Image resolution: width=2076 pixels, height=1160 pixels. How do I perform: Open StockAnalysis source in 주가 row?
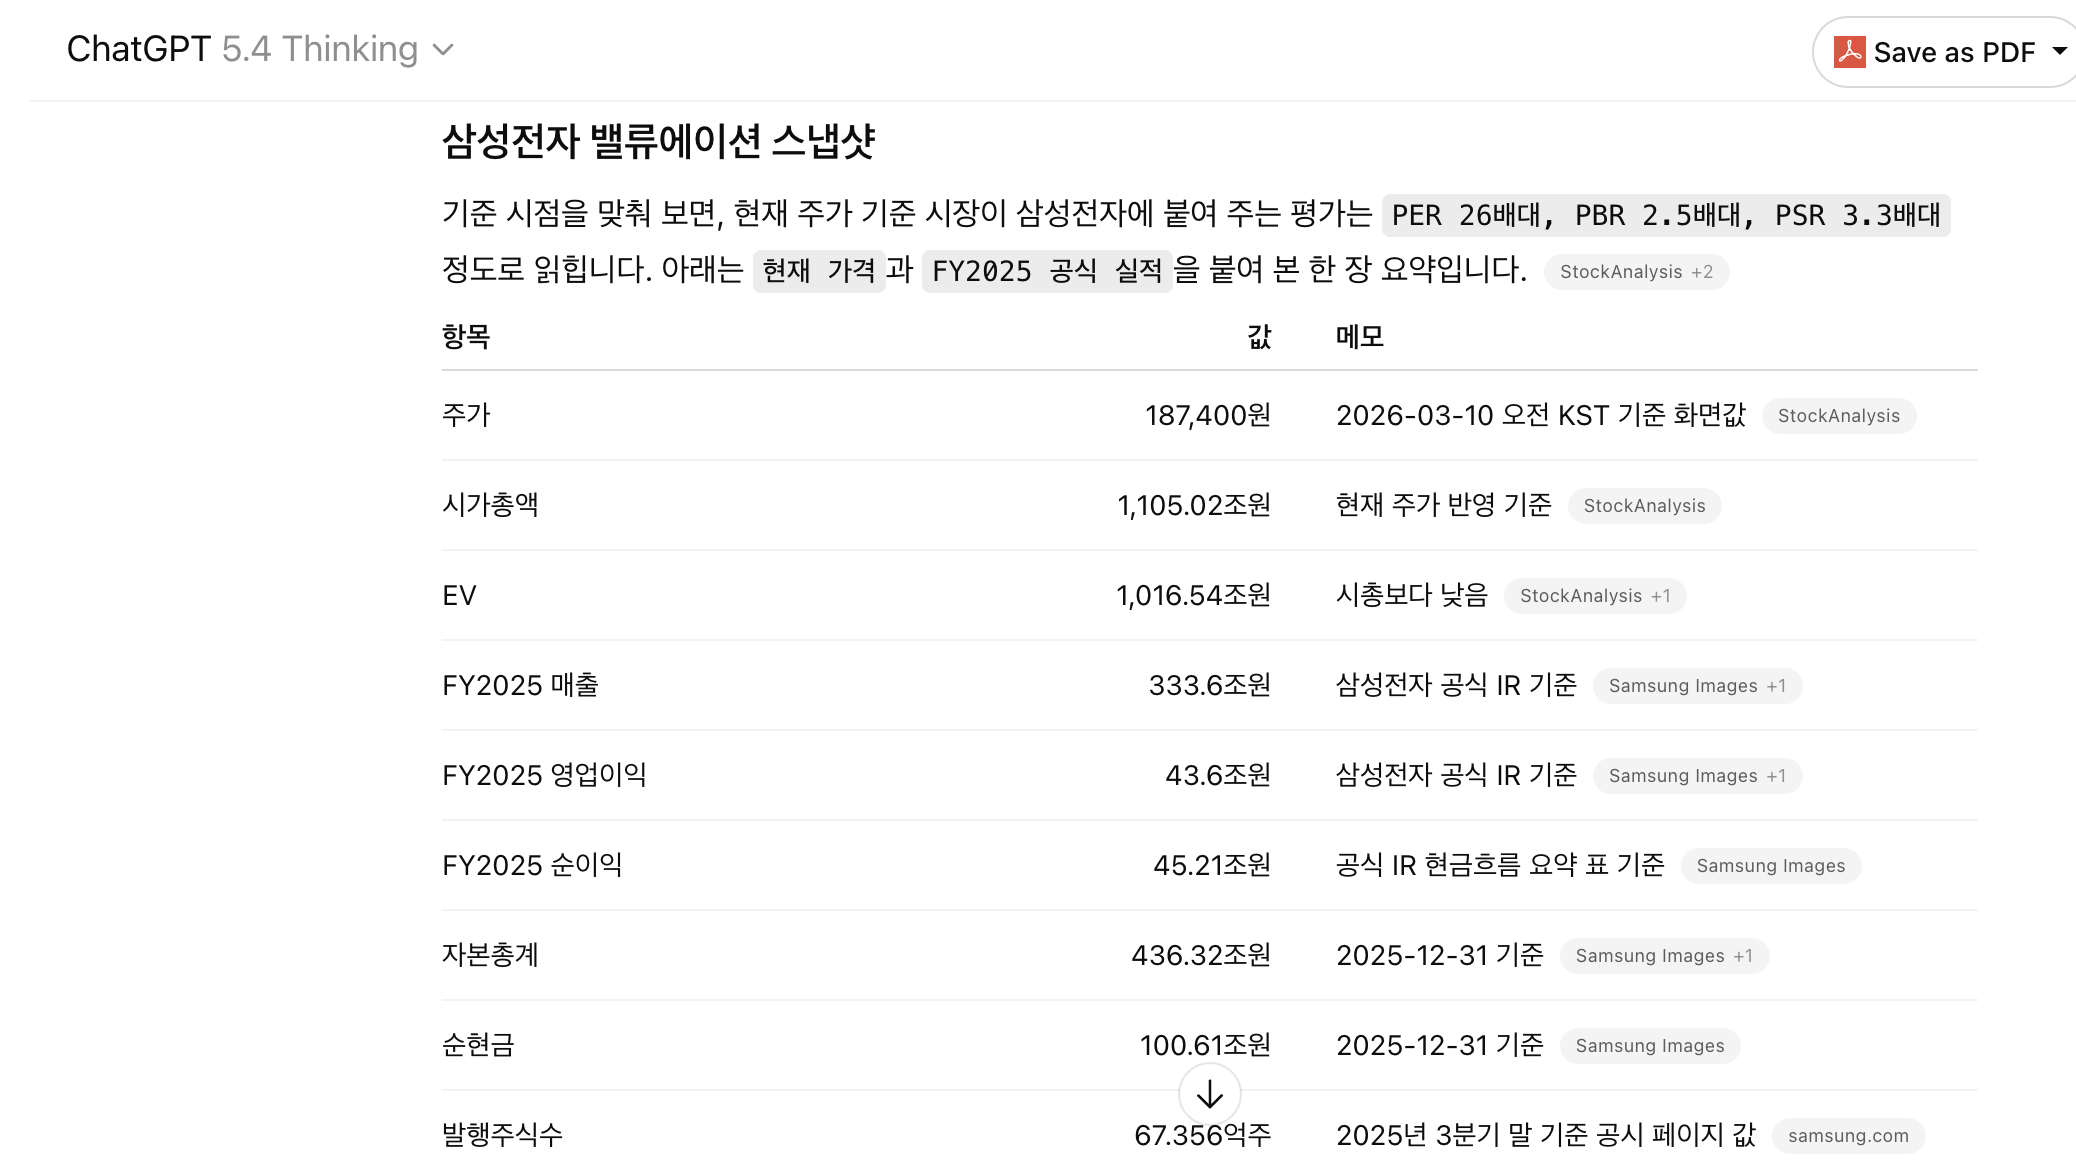tap(1838, 416)
